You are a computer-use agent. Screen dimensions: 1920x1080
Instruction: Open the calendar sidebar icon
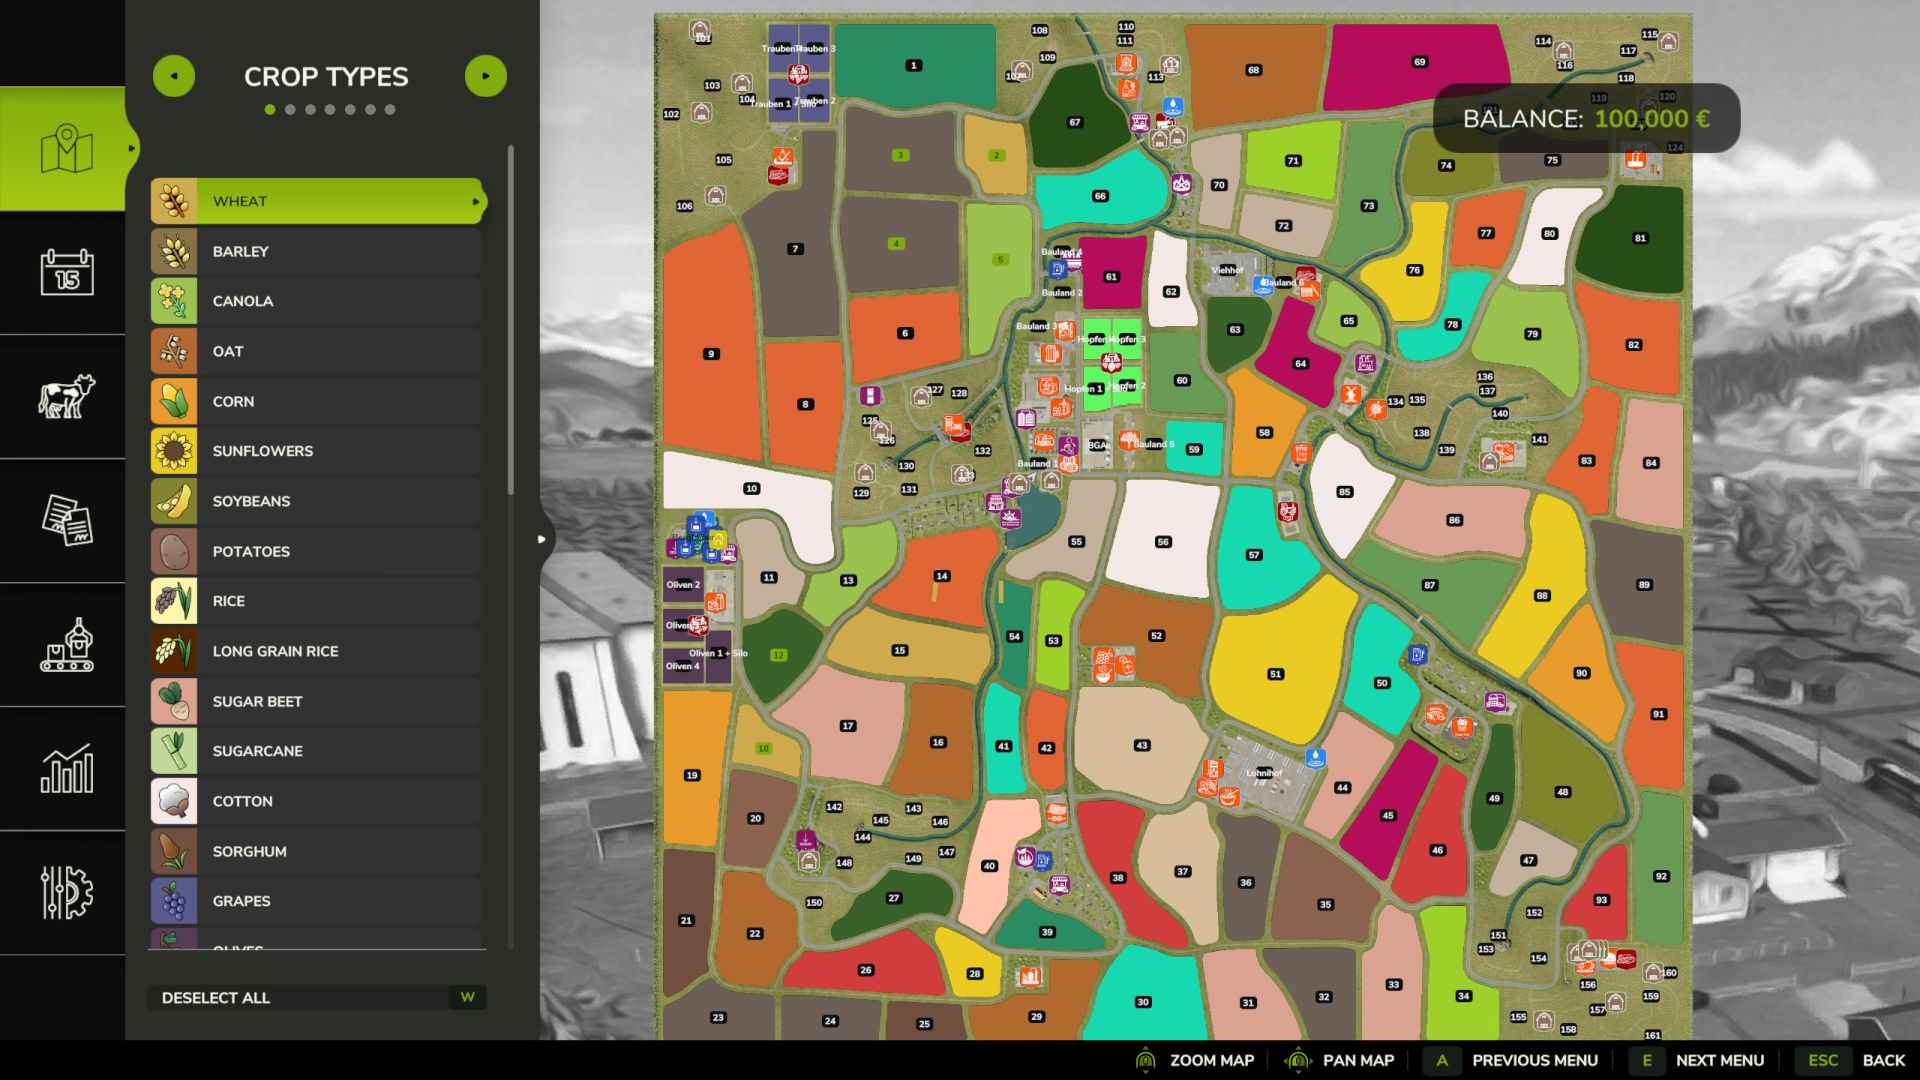coord(66,272)
